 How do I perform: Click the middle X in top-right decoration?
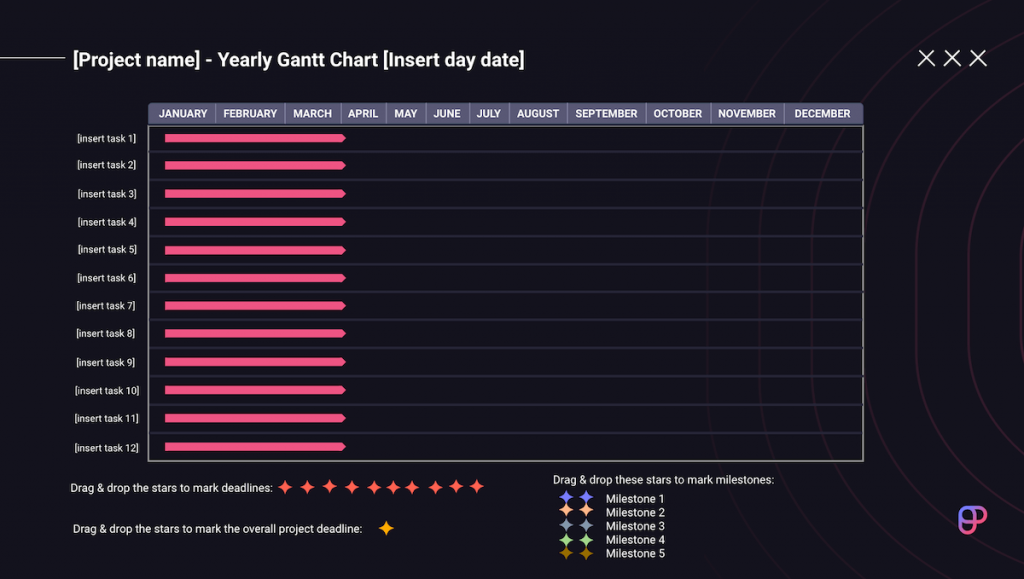click(952, 59)
